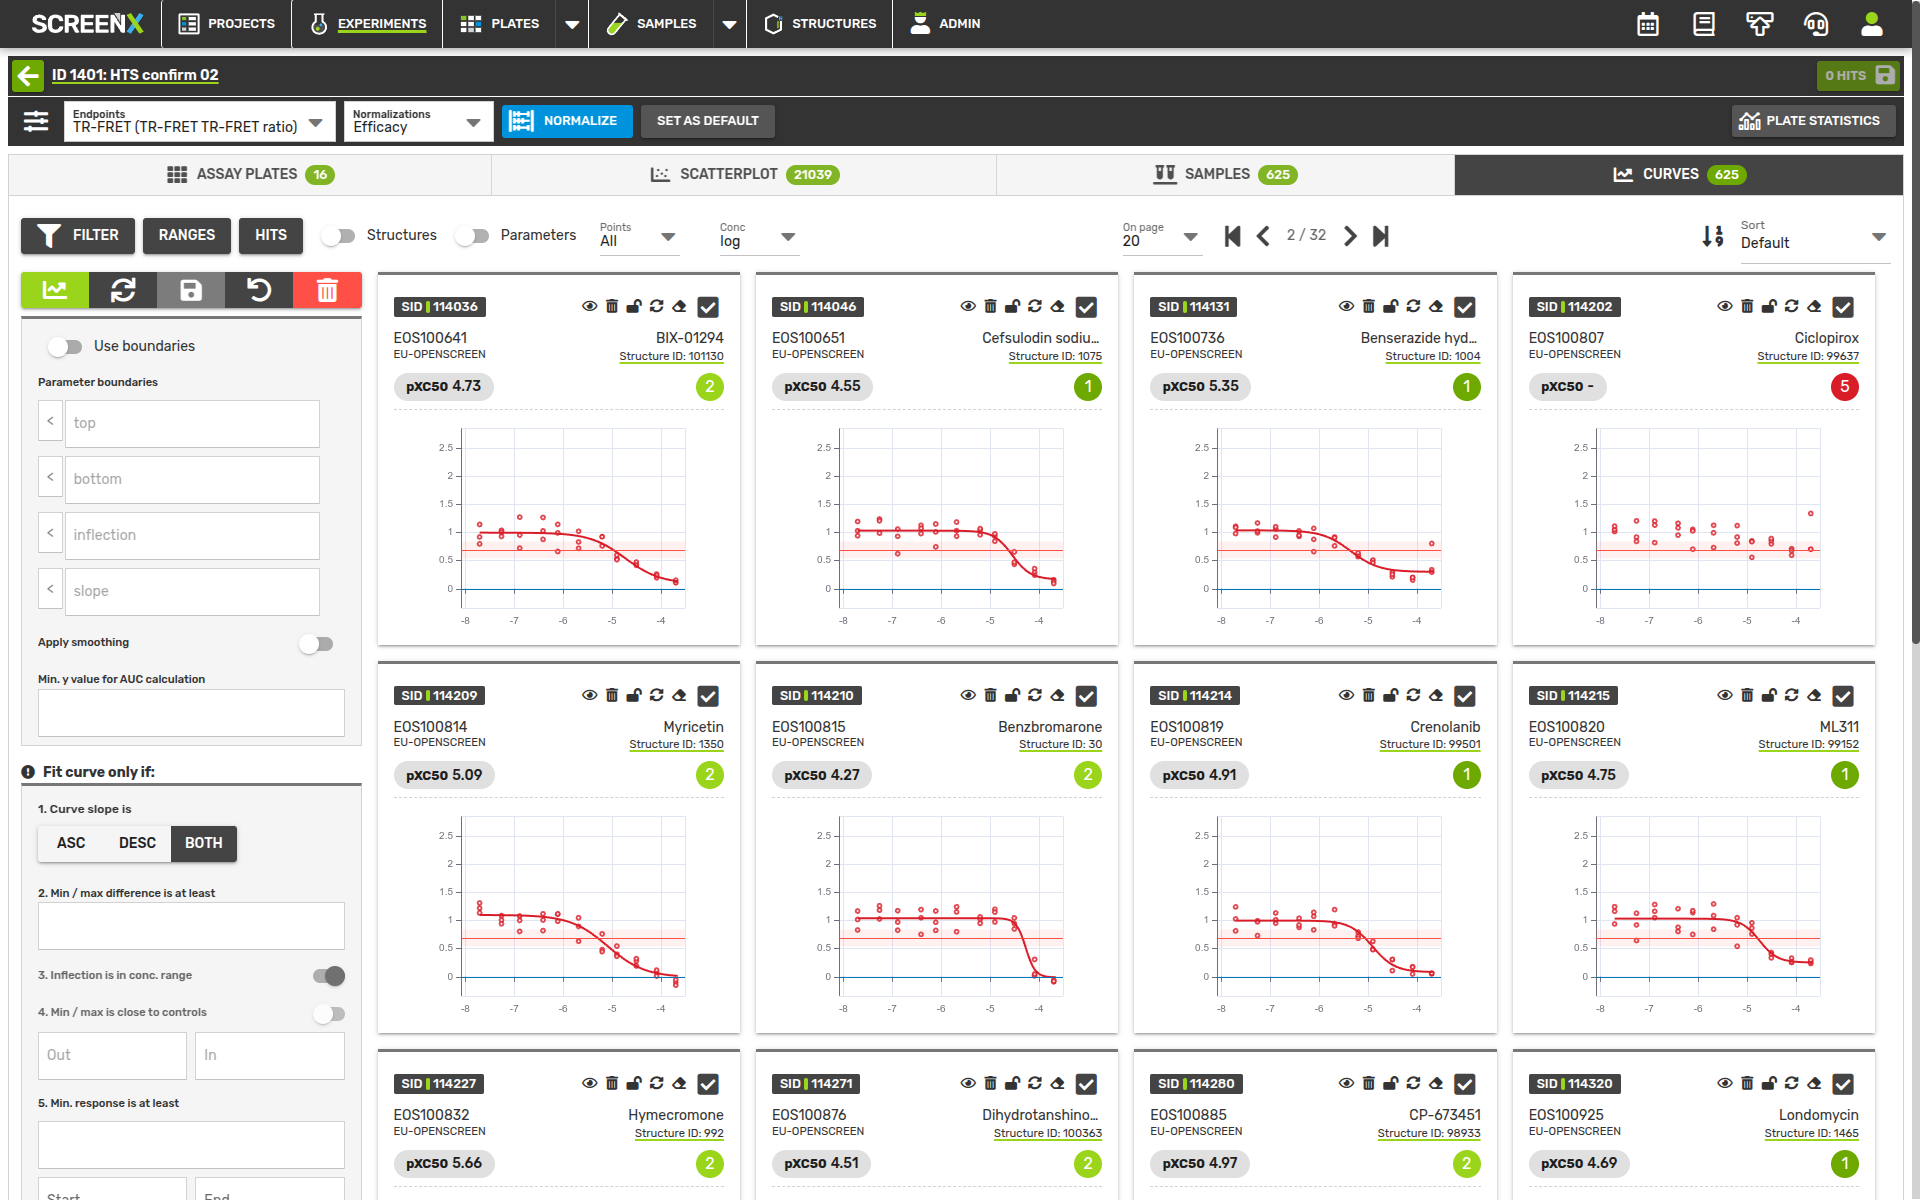Click the eraser icon on SID 114036 card

coord(679,306)
